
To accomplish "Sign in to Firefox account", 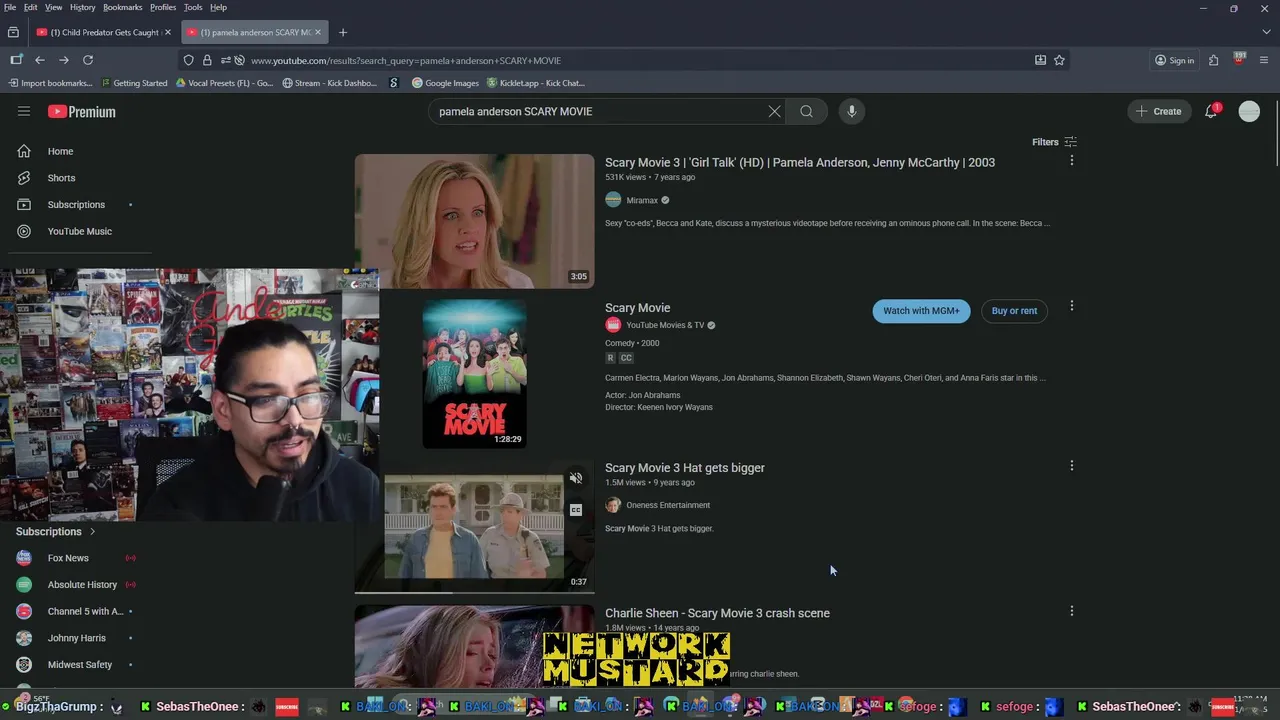I will (x=1174, y=60).
